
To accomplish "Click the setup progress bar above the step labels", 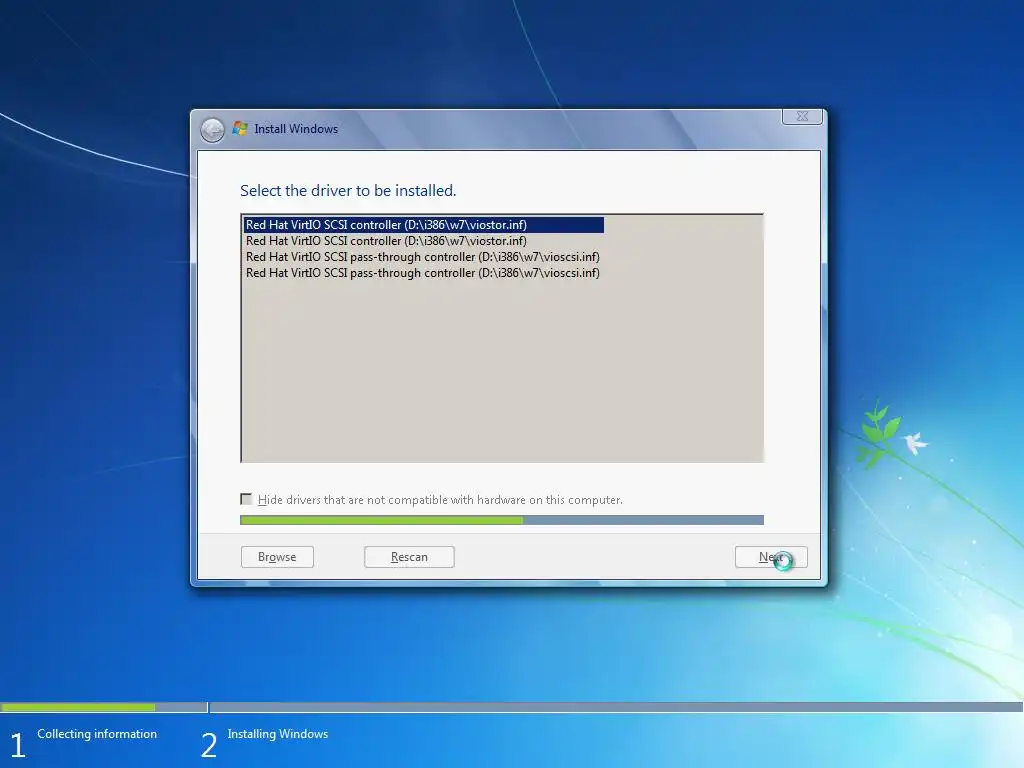I will tap(511, 707).
